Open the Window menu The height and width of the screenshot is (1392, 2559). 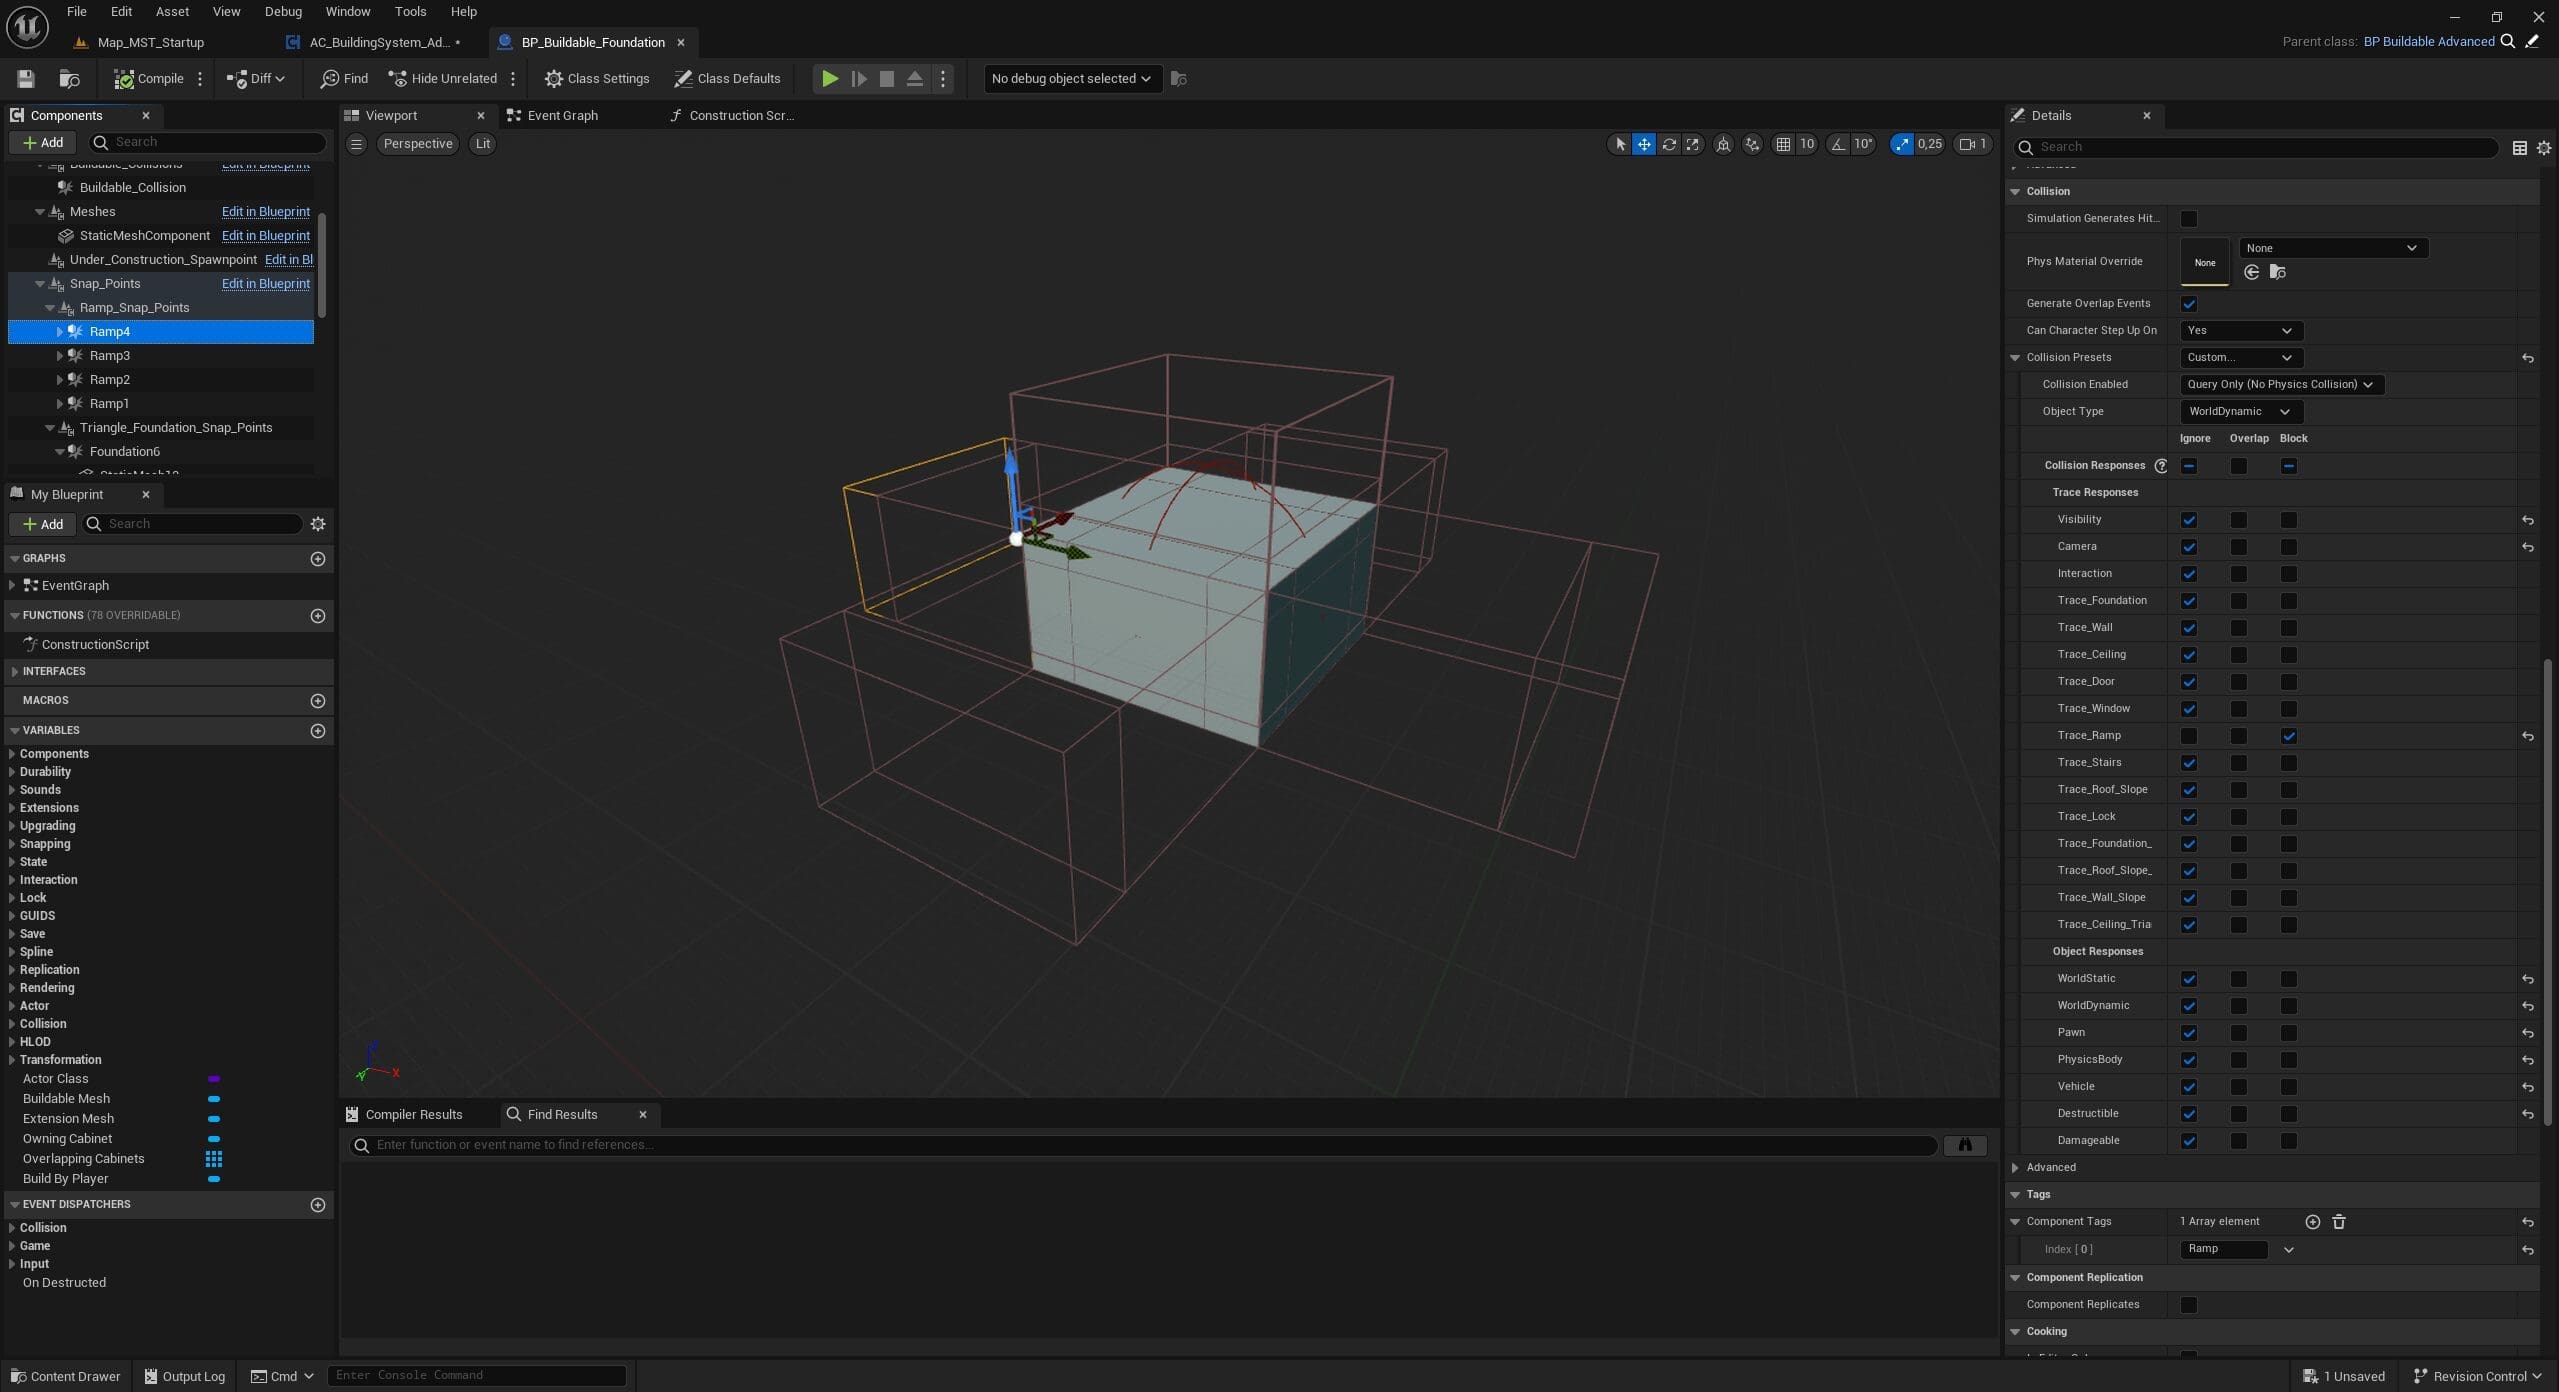(x=347, y=12)
